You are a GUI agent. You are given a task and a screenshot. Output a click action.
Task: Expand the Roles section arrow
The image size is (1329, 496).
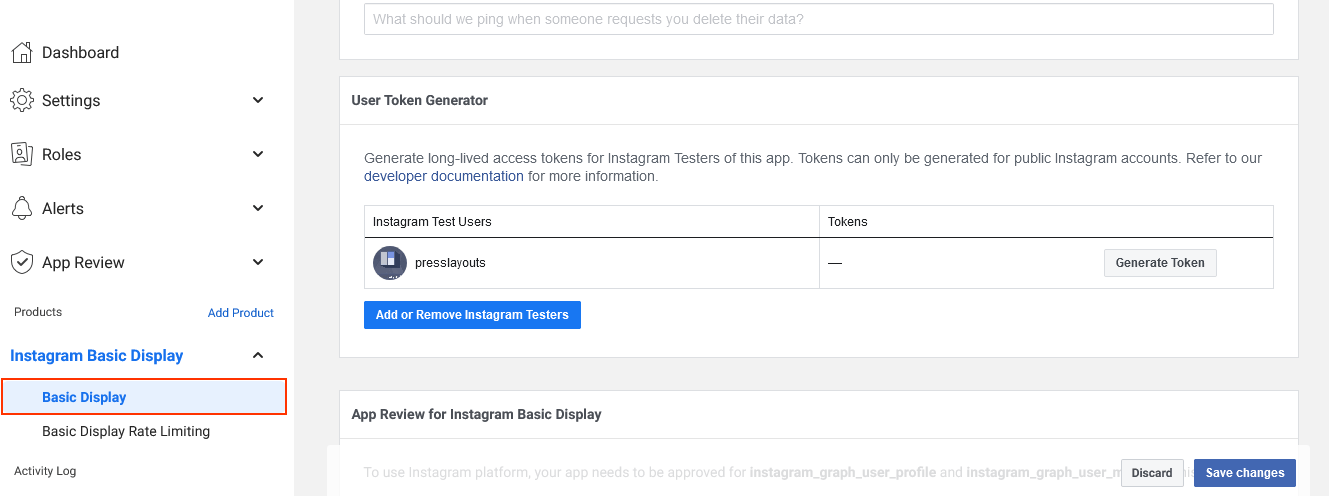[x=258, y=154]
